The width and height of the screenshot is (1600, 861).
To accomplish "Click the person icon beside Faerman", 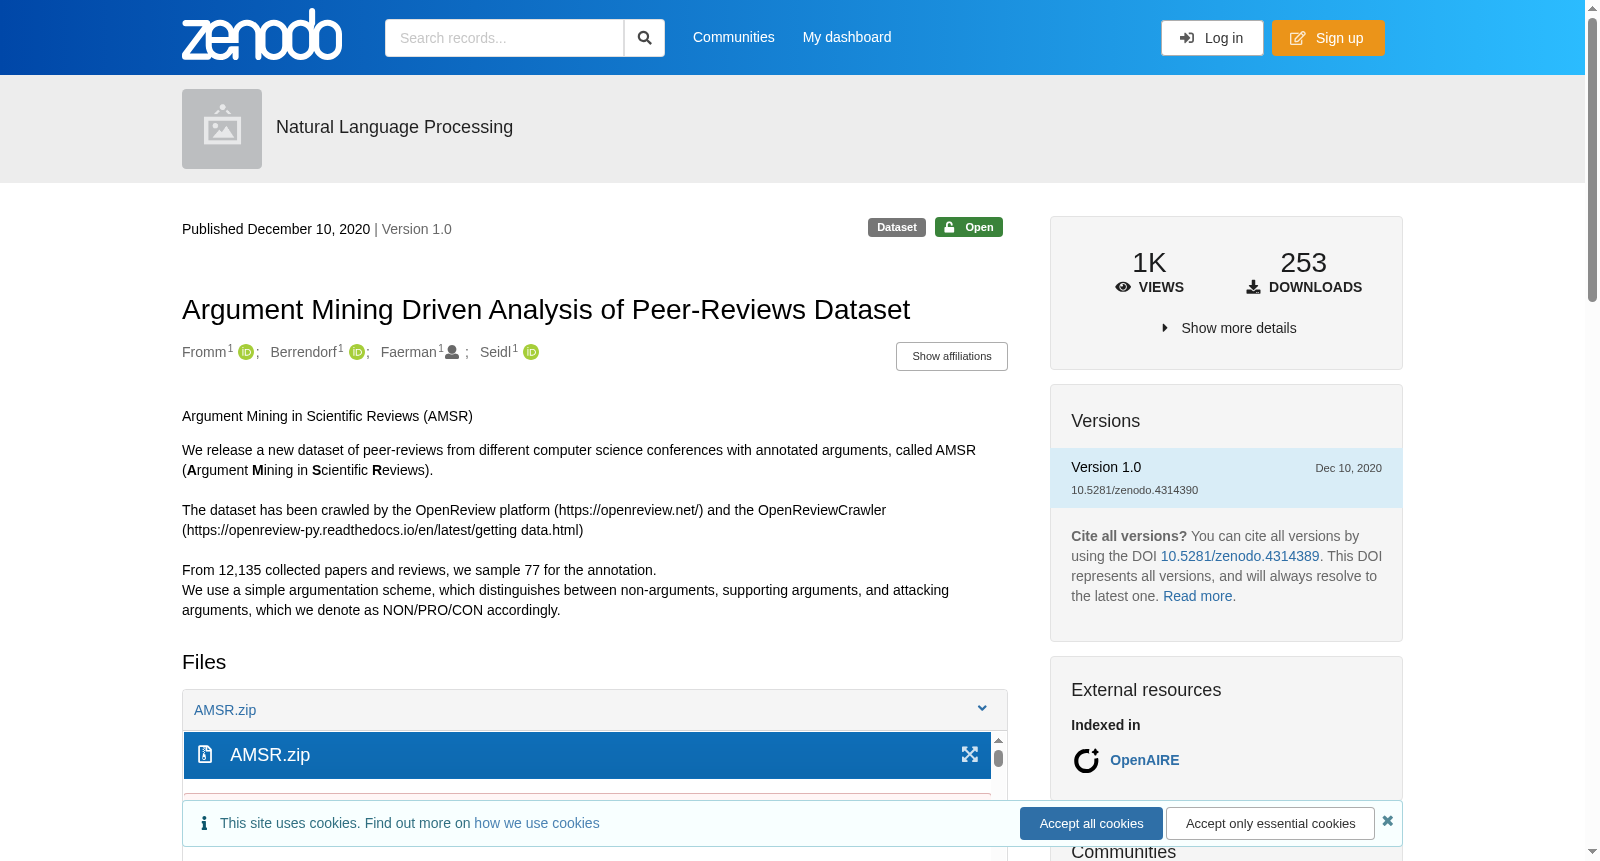I will [x=452, y=352].
